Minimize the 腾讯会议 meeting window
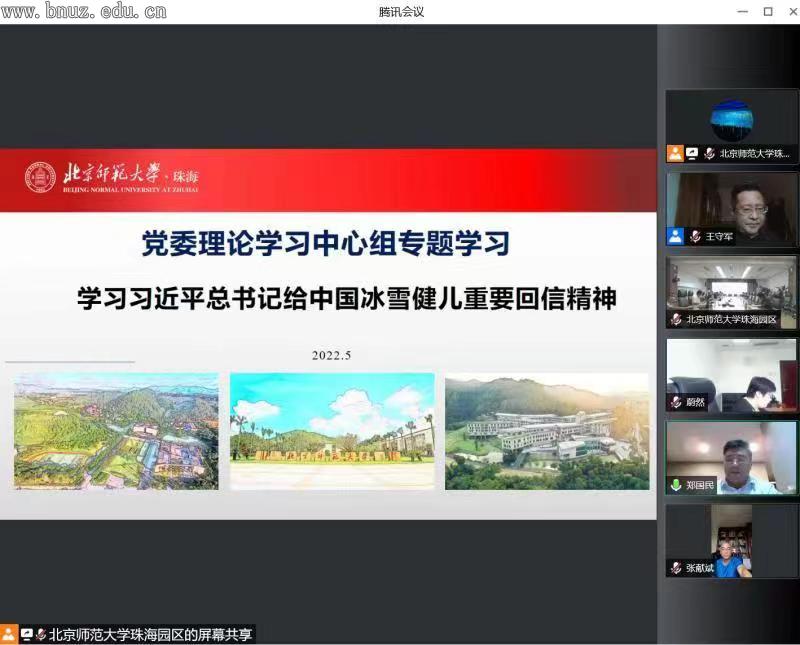The width and height of the screenshot is (800, 645). [x=742, y=12]
